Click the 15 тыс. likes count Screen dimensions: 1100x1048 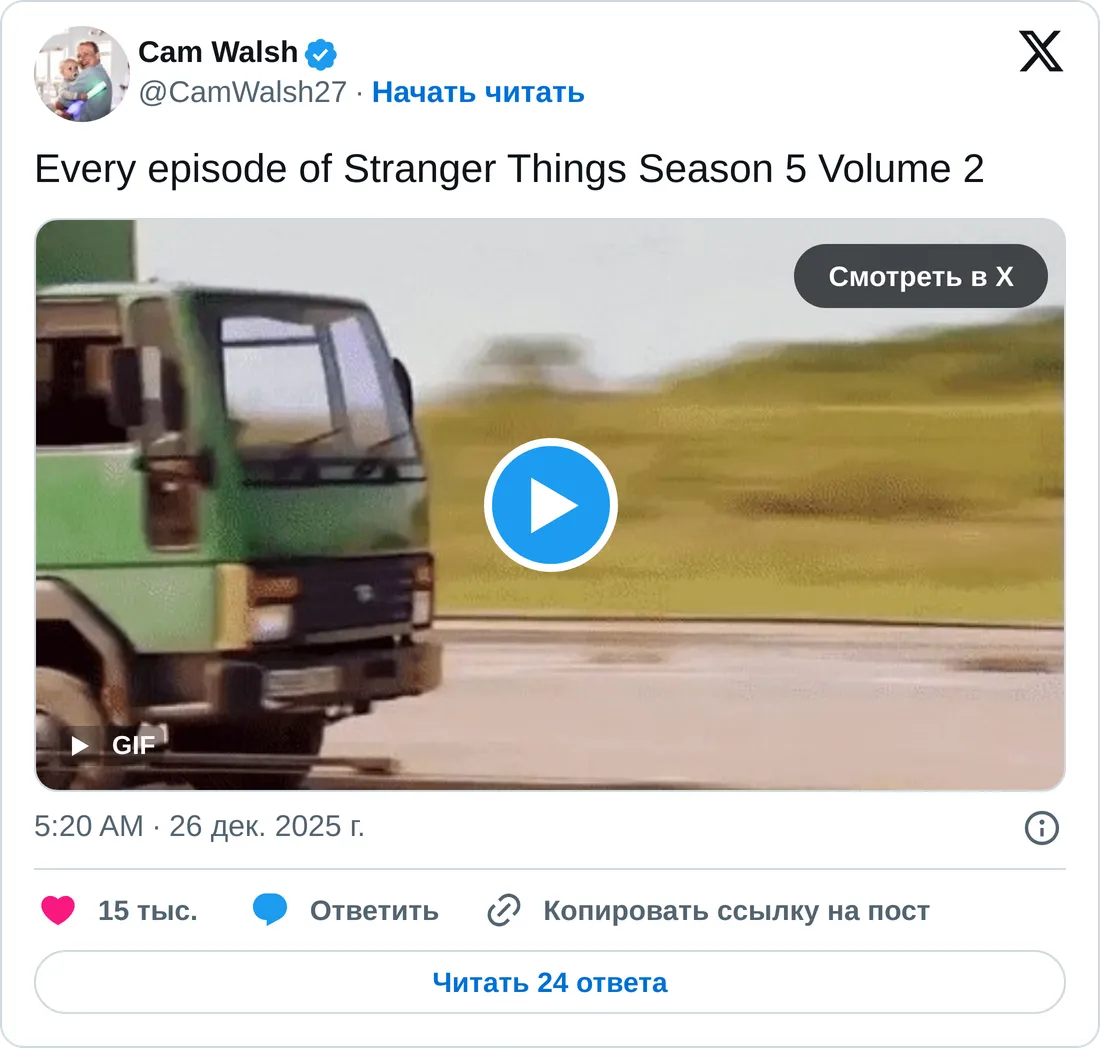pyautogui.click(x=147, y=911)
